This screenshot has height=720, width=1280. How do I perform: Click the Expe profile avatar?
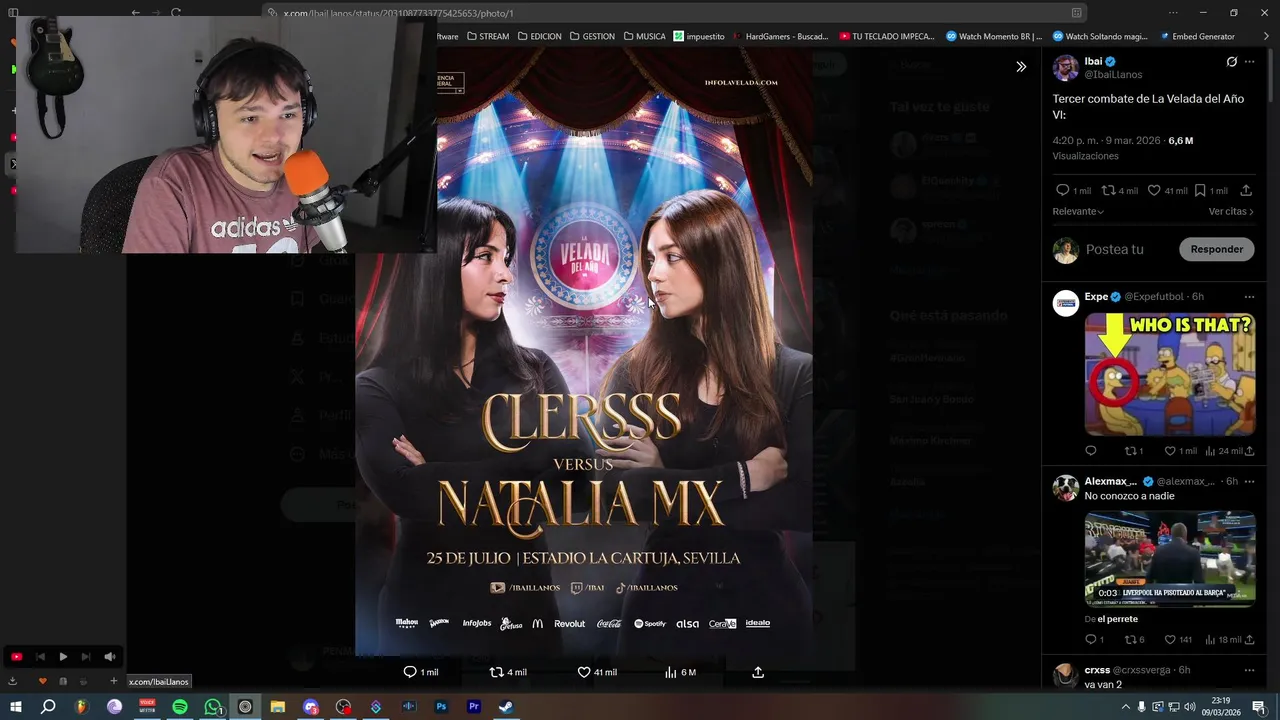pos(1066,303)
